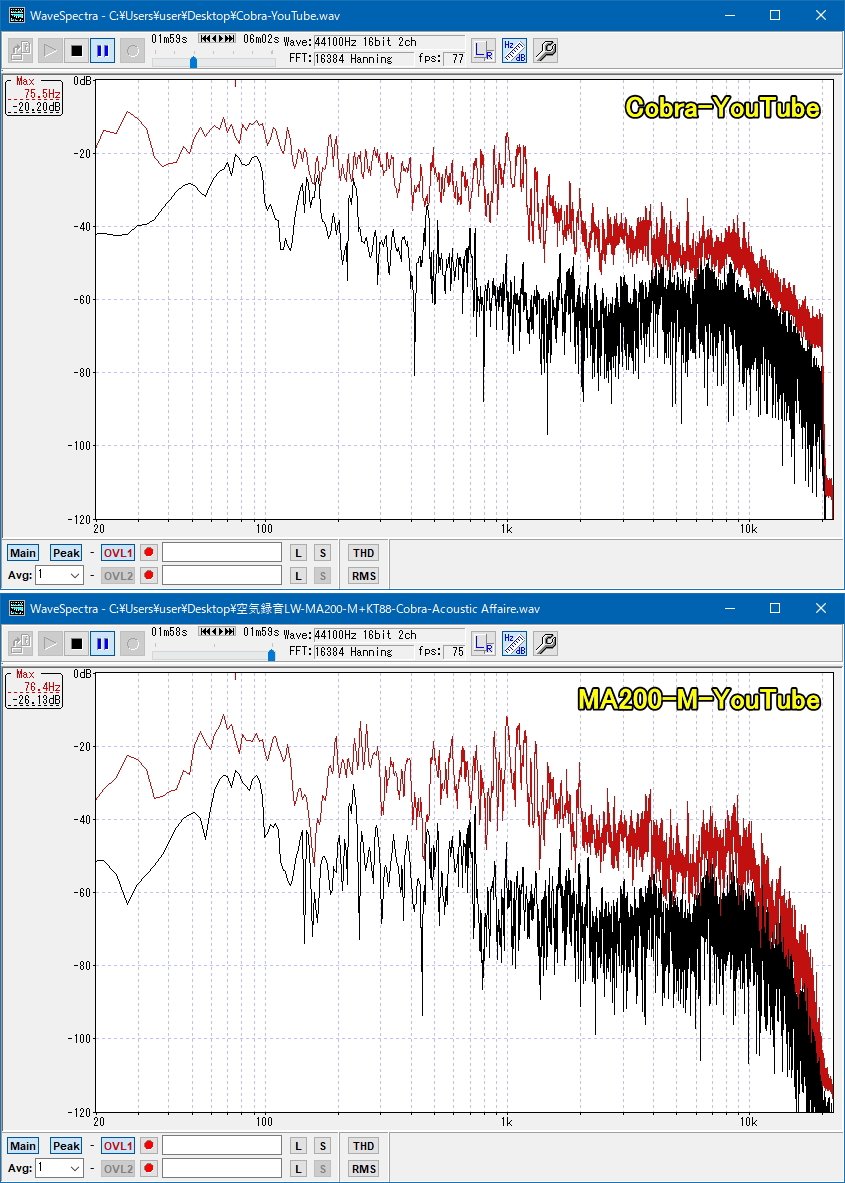Viewport: 845px width, 1183px height.
Task: L/R channel display icon, MA200-M window
Action: click(x=484, y=644)
